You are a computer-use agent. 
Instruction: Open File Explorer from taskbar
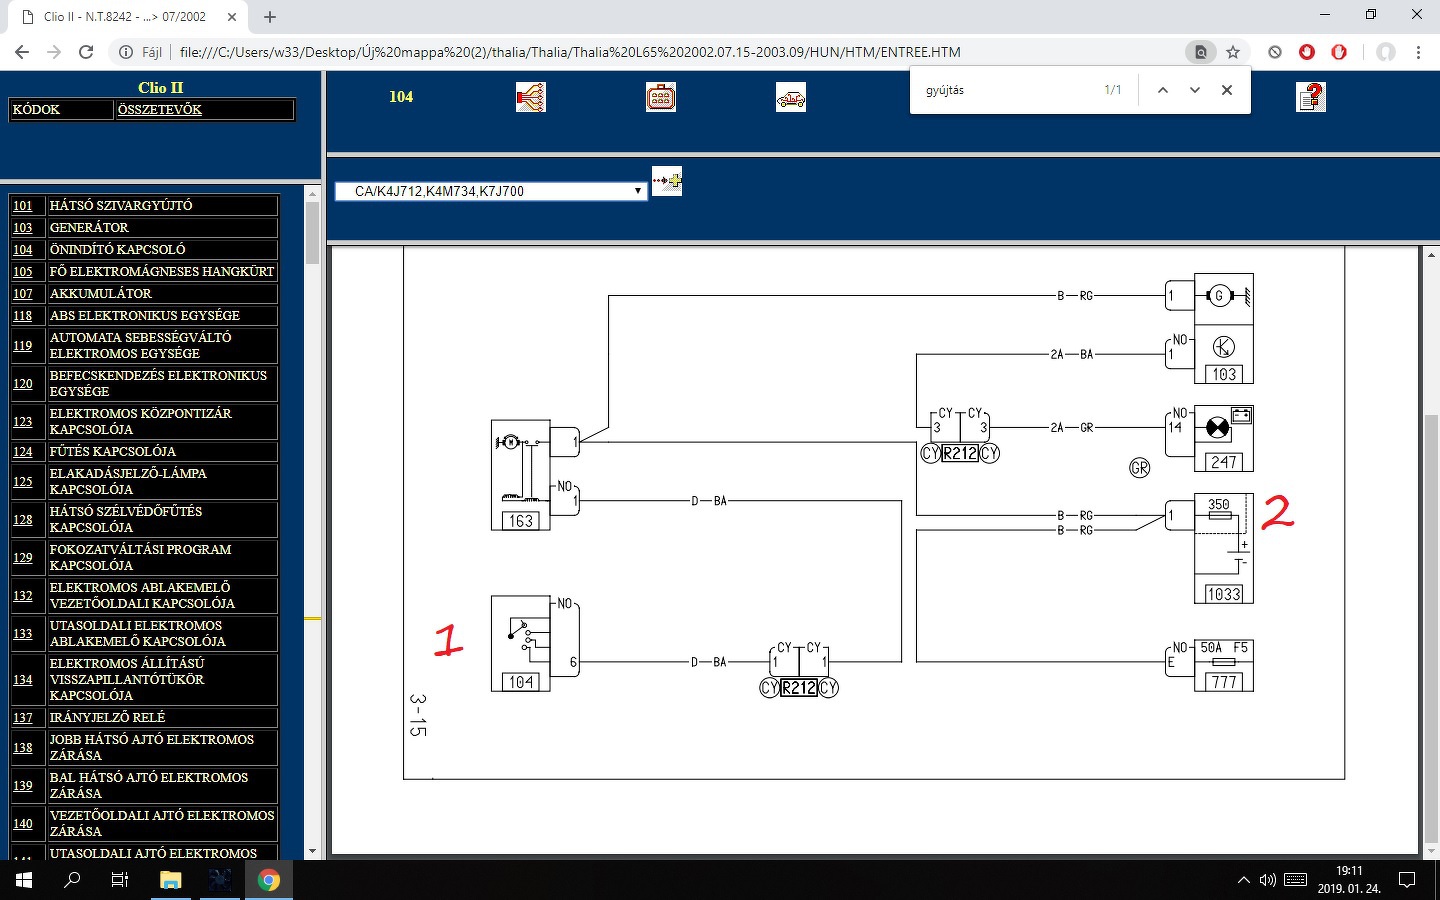coord(171,880)
